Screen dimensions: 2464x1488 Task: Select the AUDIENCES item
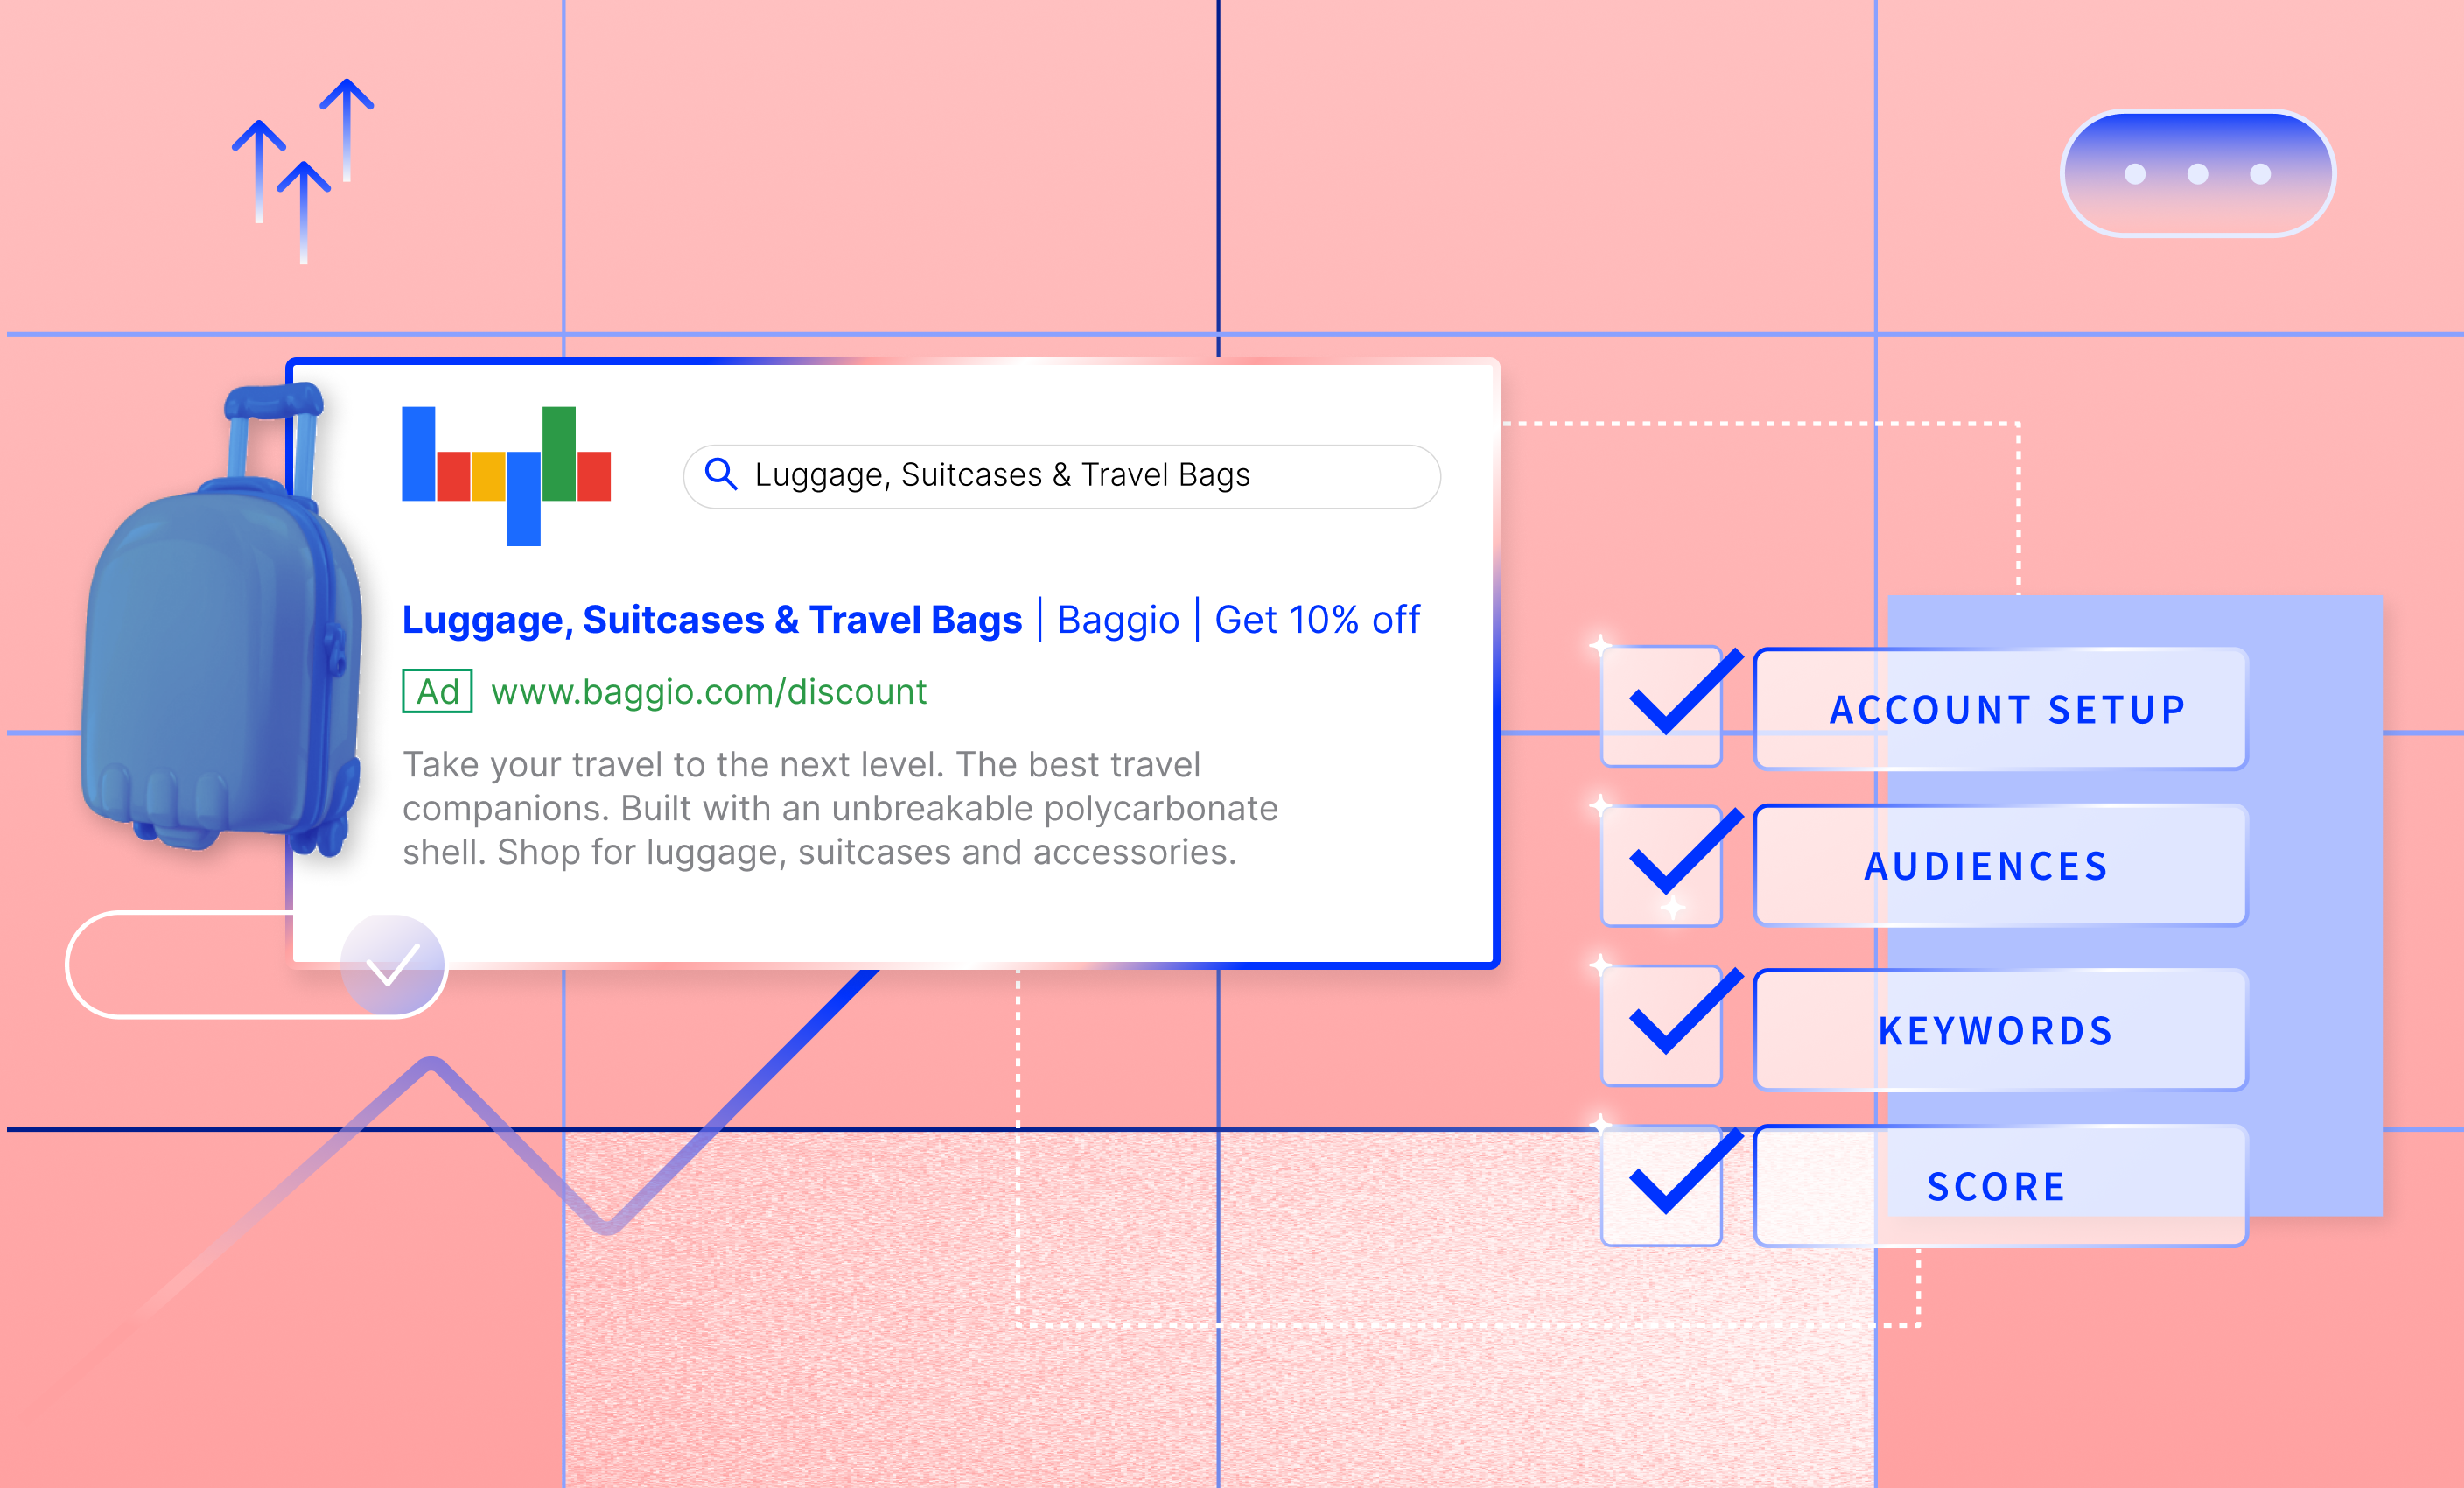point(2001,866)
